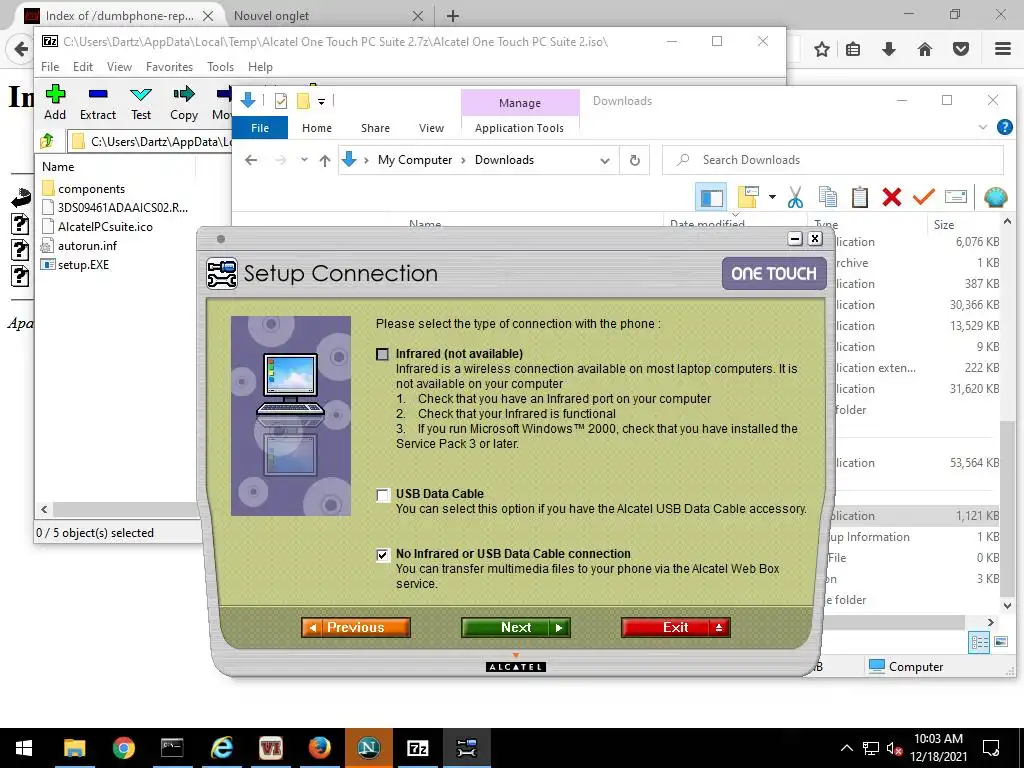Open Explorer recent locations dropdown arrow
This screenshot has height=768, width=1024.
[304, 159]
